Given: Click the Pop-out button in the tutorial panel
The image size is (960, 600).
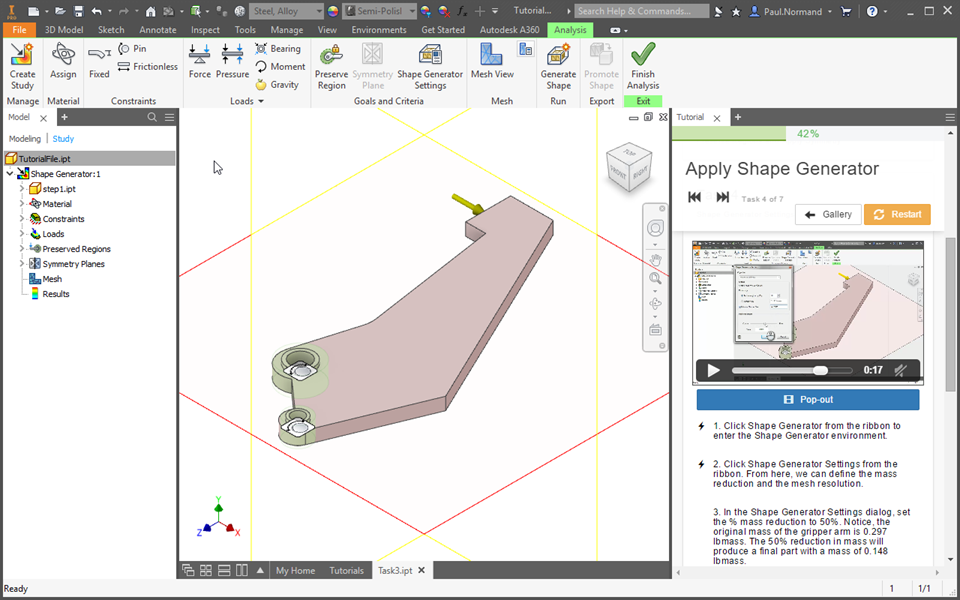Looking at the screenshot, I should pos(807,399).
